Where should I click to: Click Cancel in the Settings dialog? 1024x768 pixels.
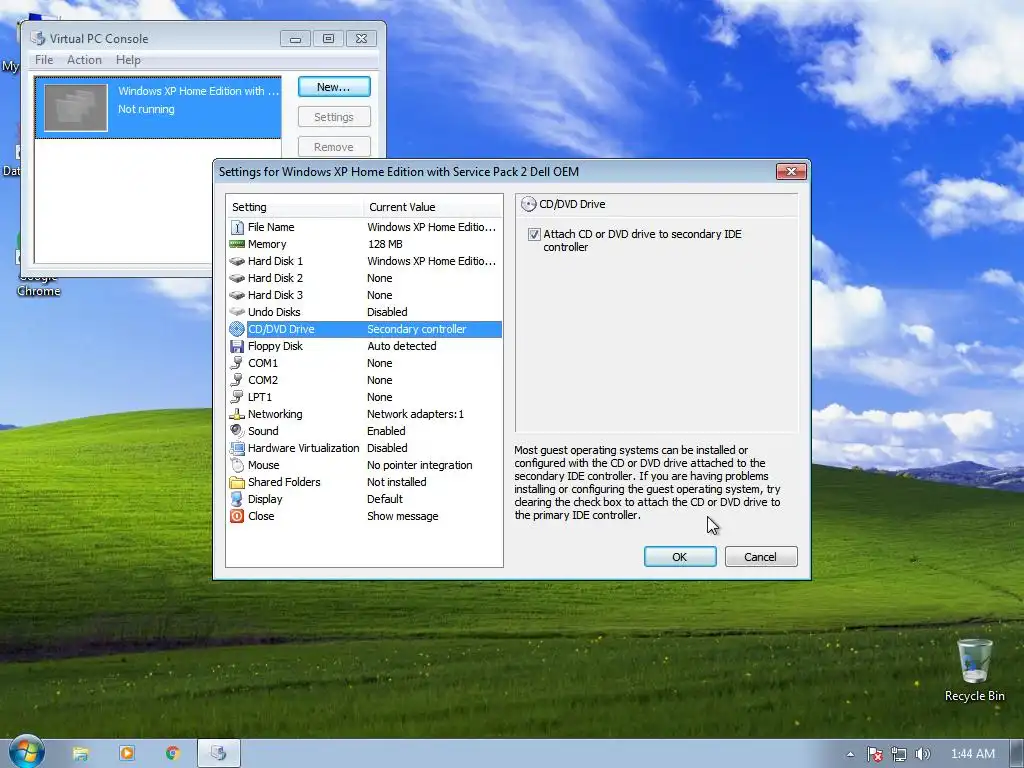tap(761, 556)
